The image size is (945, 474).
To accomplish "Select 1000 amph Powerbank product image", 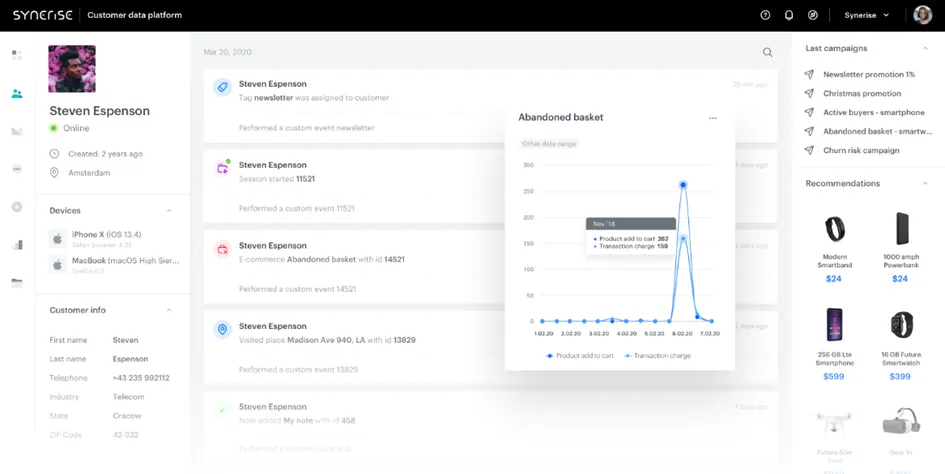I will point(901,229).
